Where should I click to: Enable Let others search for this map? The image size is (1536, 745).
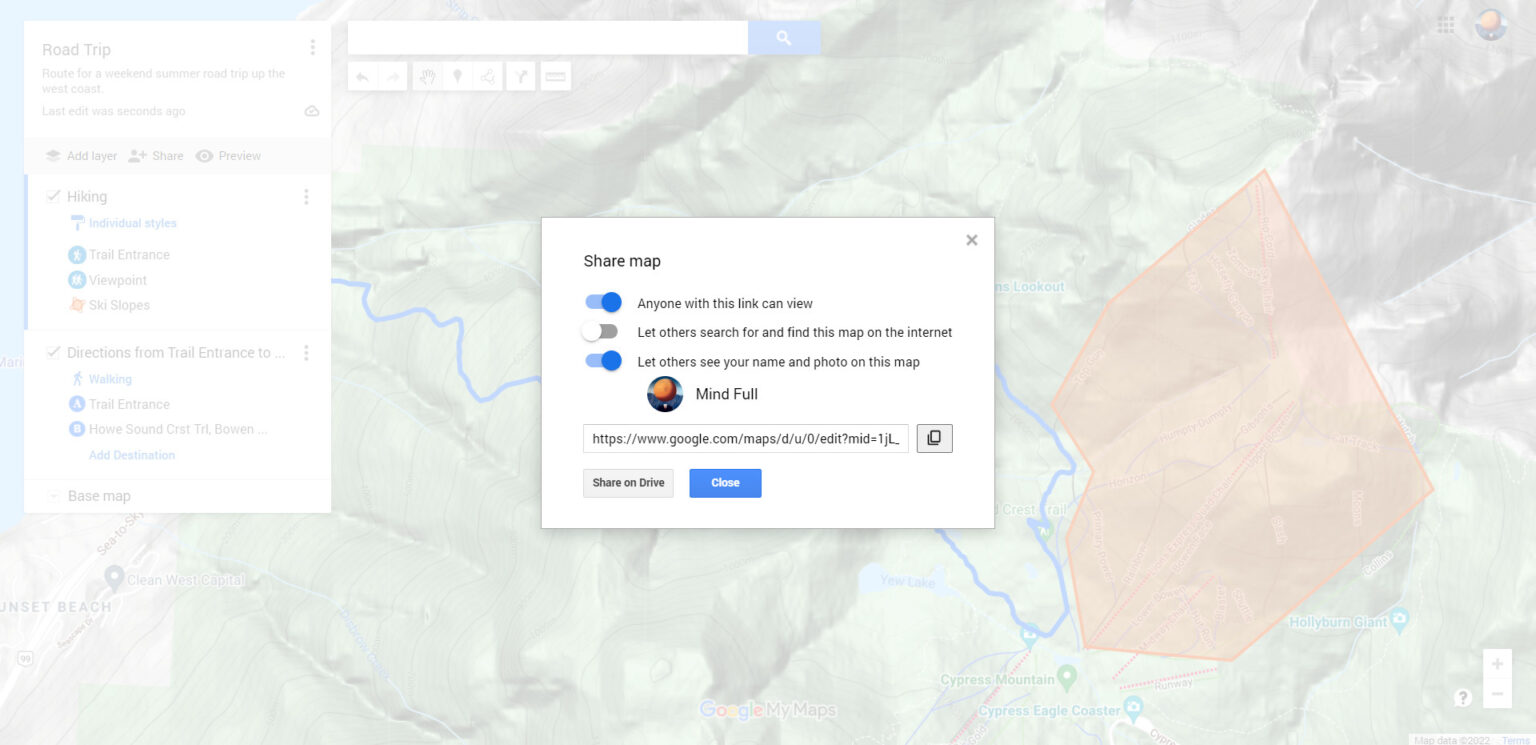(601, 331)
